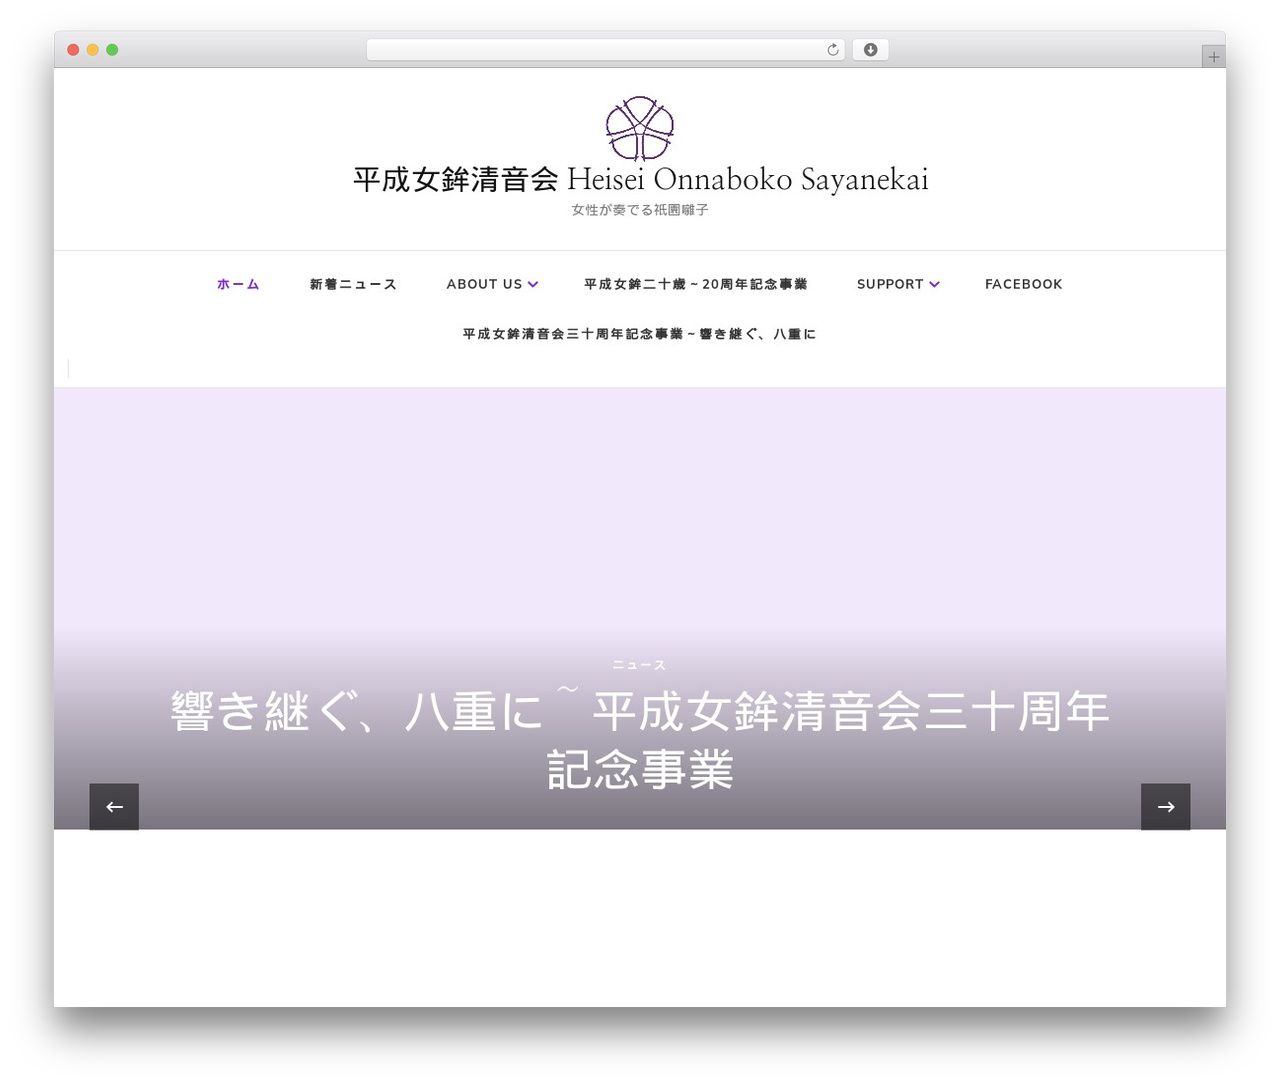Add a new browser tab with plus

coord(1213,57)
